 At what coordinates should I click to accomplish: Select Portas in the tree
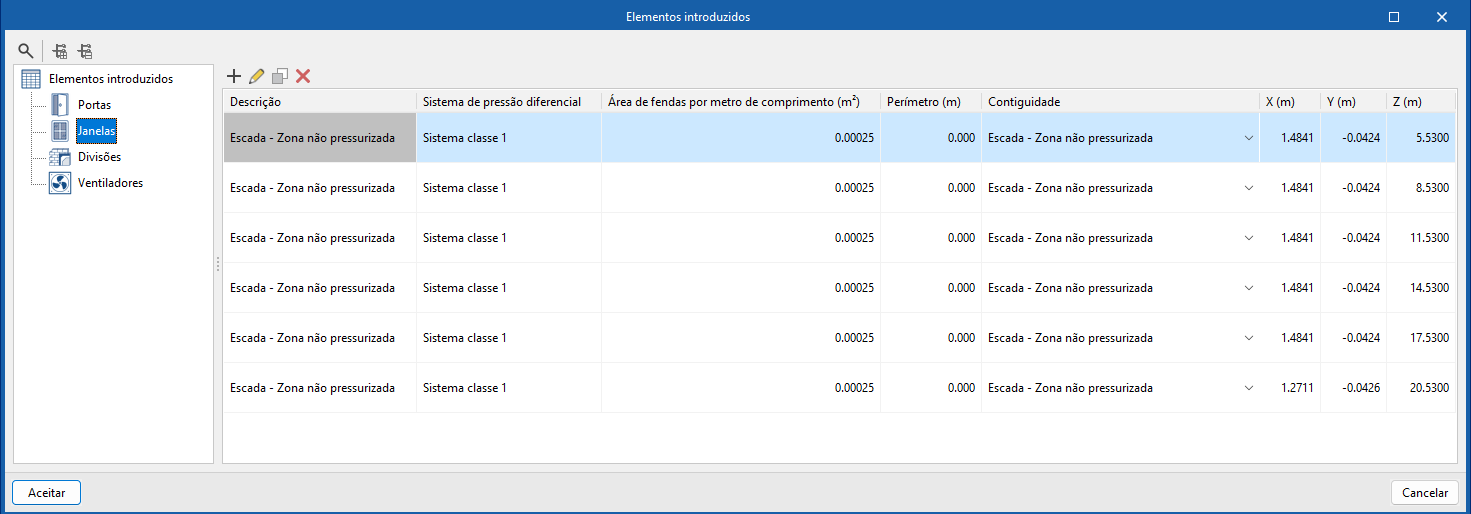94,105
